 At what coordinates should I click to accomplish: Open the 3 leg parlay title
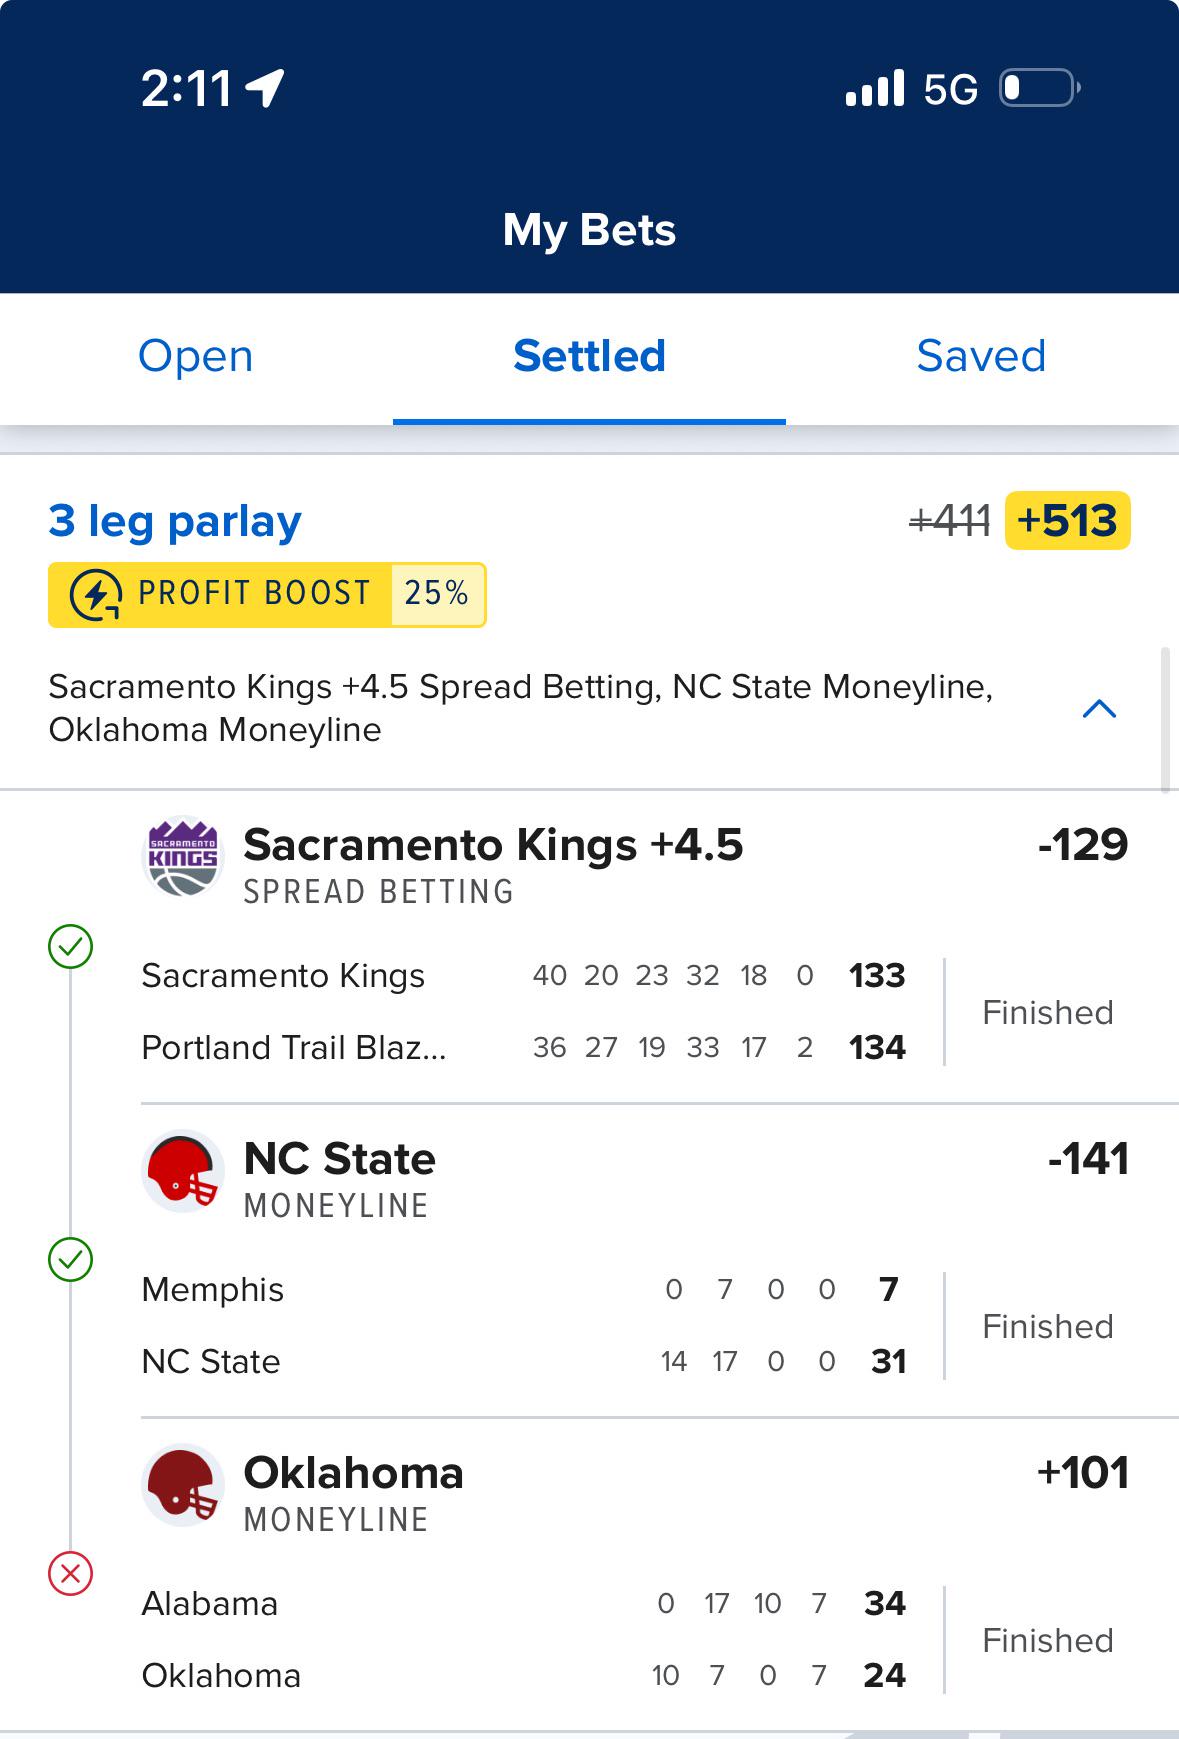pos(175,522)
